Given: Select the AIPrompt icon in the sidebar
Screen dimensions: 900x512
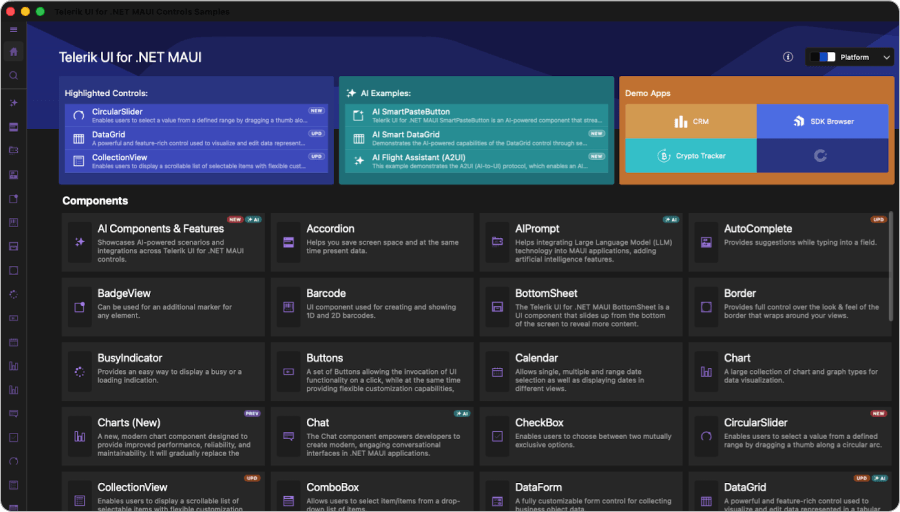Looking at the screenshot, I should 14,150.
